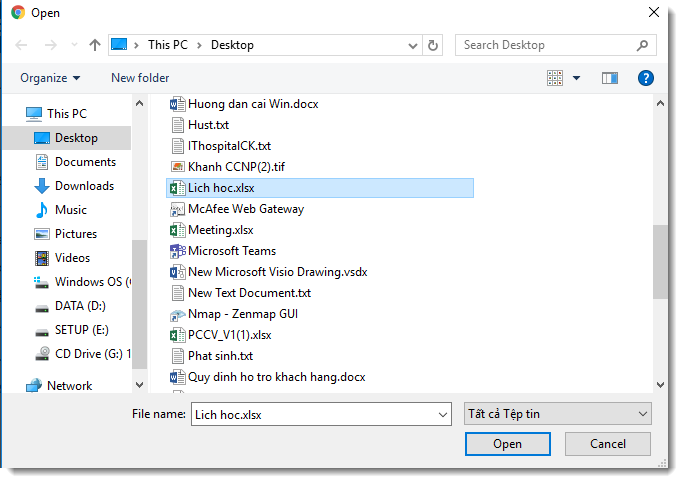Open the Organize menu
The image size is (683, 483).
tap(50, 78)
